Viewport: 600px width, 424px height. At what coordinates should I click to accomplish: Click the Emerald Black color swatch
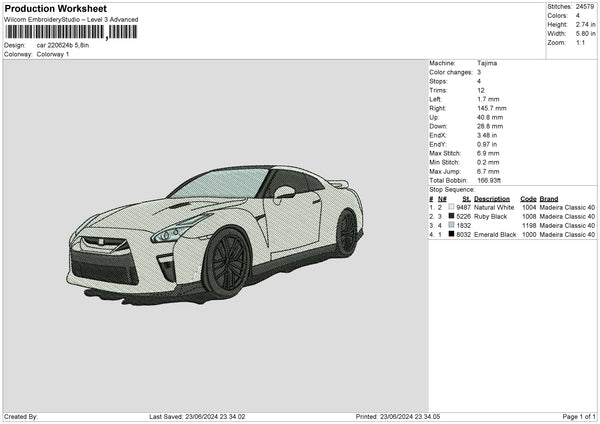pyautogui.click(x=451, y=235)
